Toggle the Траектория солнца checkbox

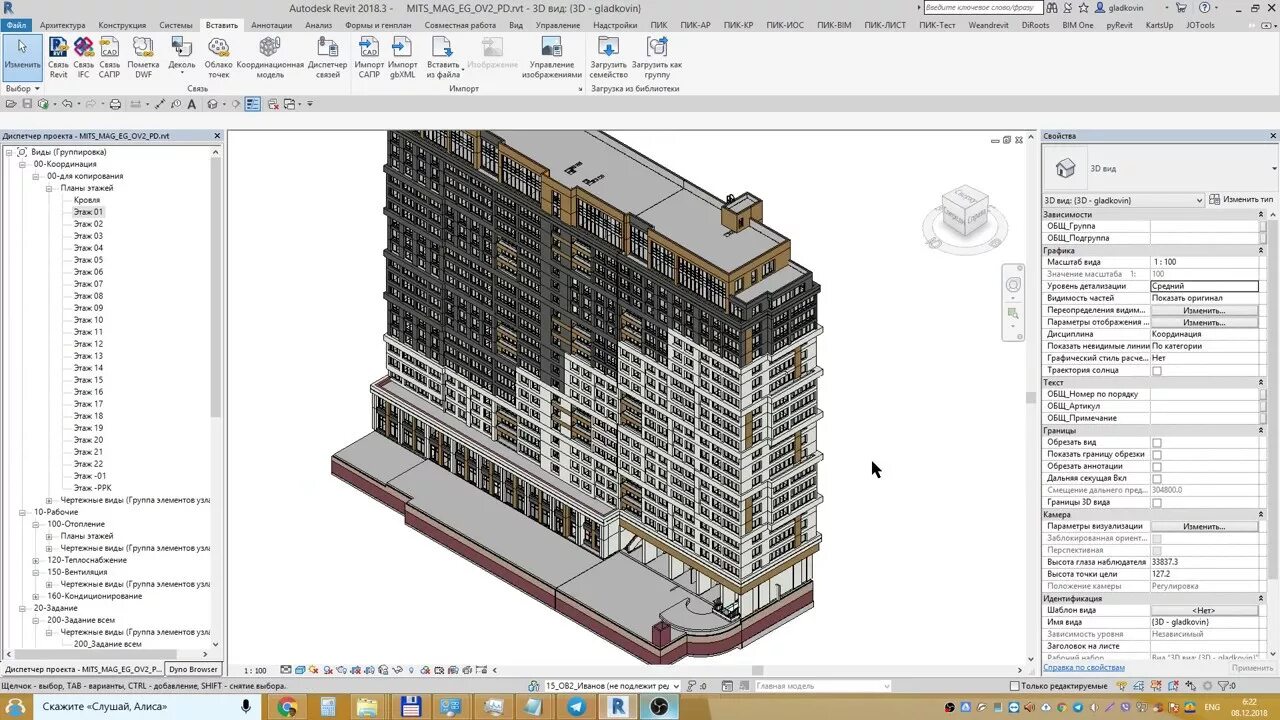(x=1157, y=370)
